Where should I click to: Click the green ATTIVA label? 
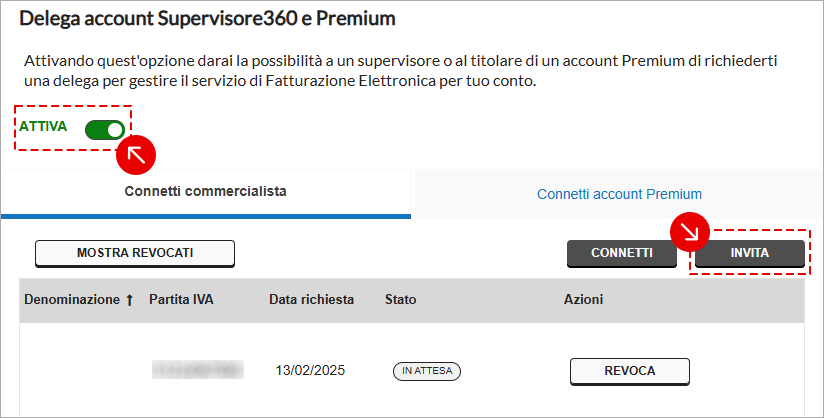pos(43,127)
